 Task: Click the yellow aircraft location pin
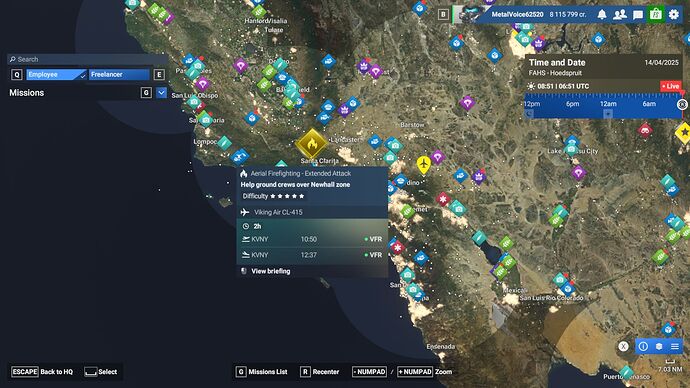[423, 165]
